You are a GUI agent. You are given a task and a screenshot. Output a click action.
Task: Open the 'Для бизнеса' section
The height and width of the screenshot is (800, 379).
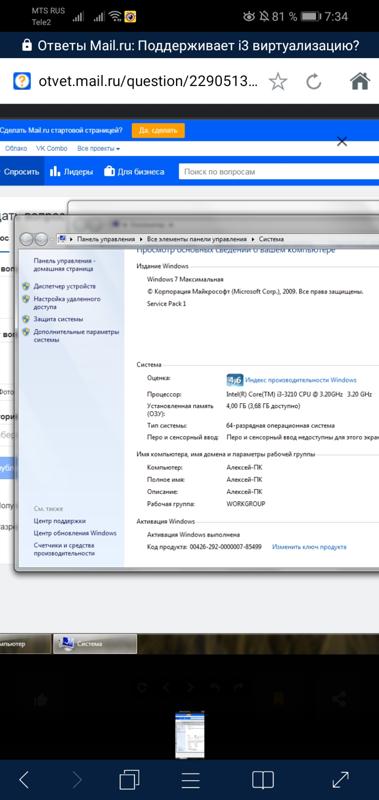[134, 172]
